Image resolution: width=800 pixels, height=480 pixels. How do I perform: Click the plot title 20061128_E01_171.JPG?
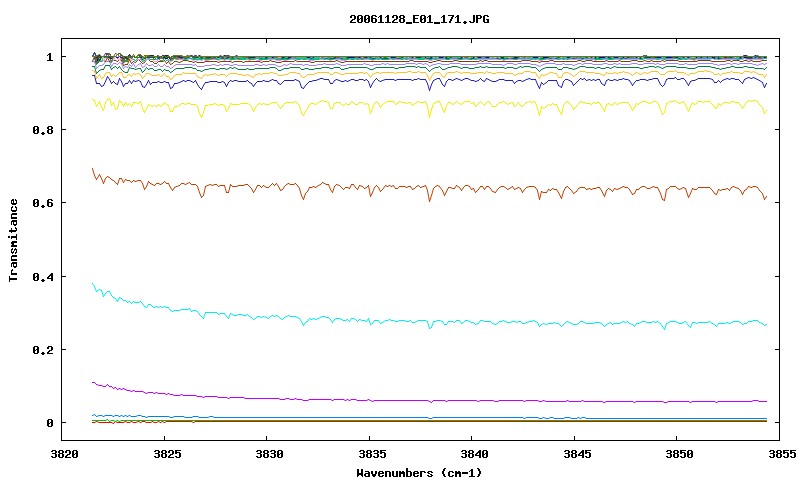tap(419, 19)
